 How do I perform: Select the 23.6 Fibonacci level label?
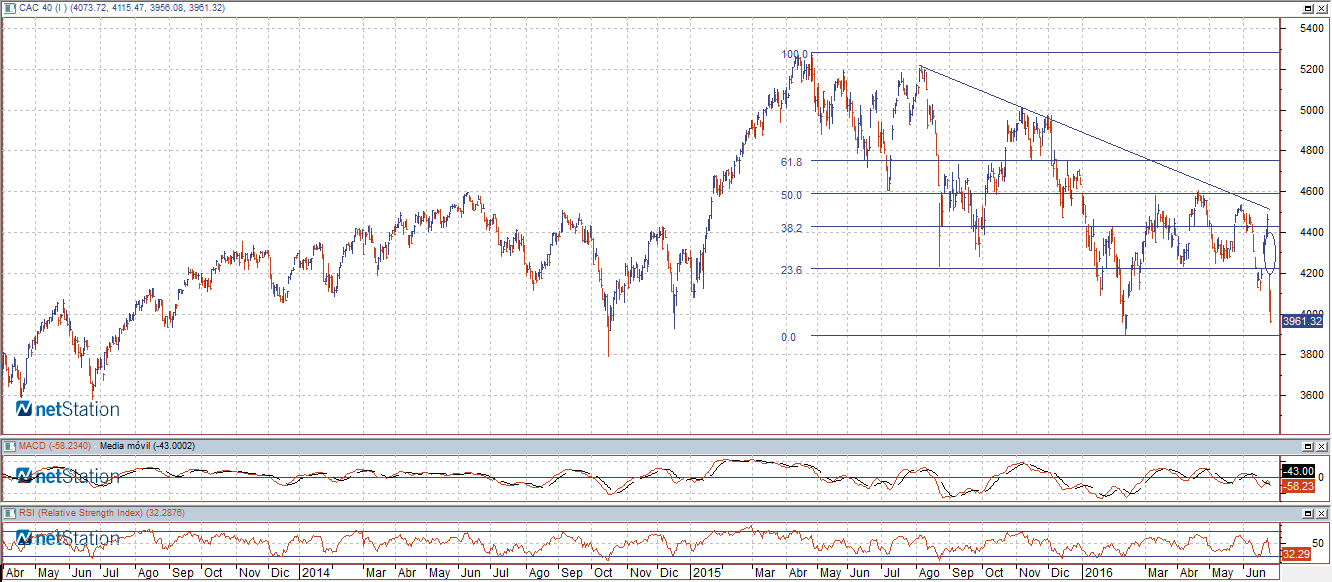793,270
